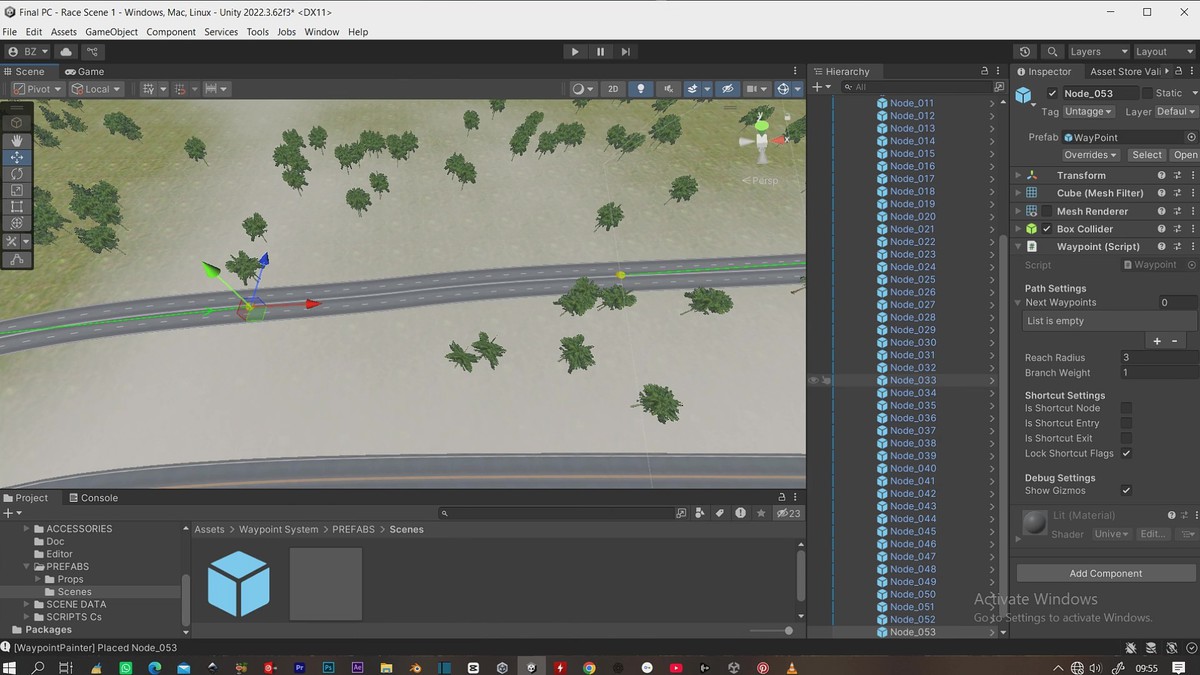Click the Pause button
Image resolution: width=1200 pixels, height=675 pixels.
coord(600,52)
